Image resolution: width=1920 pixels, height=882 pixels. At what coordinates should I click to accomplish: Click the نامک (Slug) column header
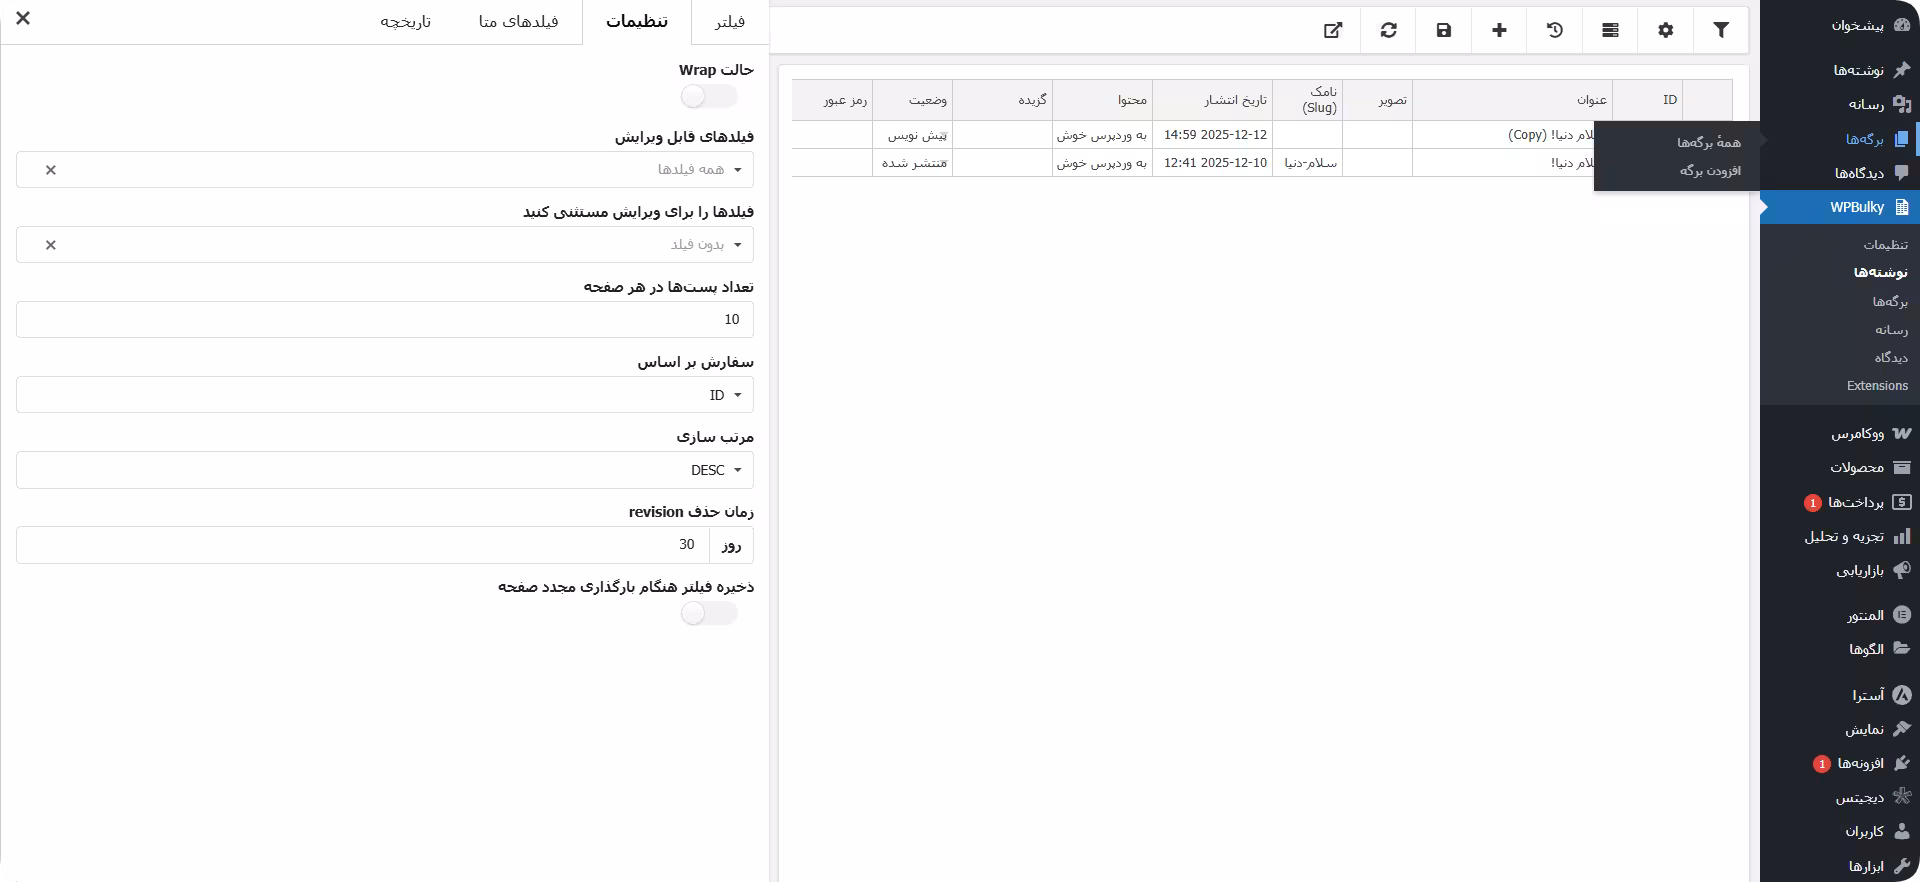[1307, 100]
